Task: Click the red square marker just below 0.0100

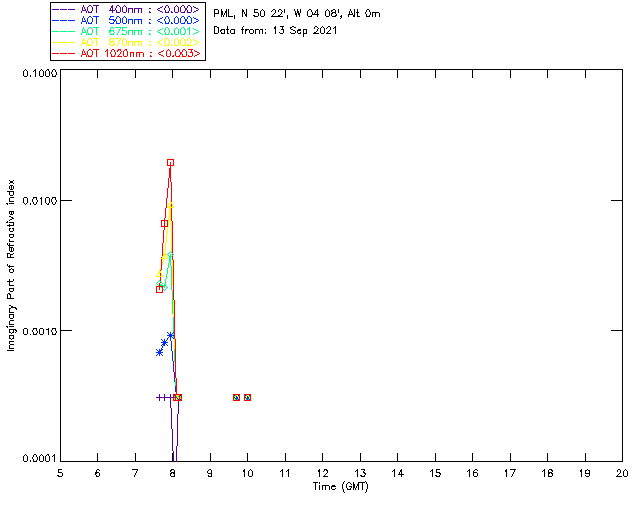Action: [164, 223]
